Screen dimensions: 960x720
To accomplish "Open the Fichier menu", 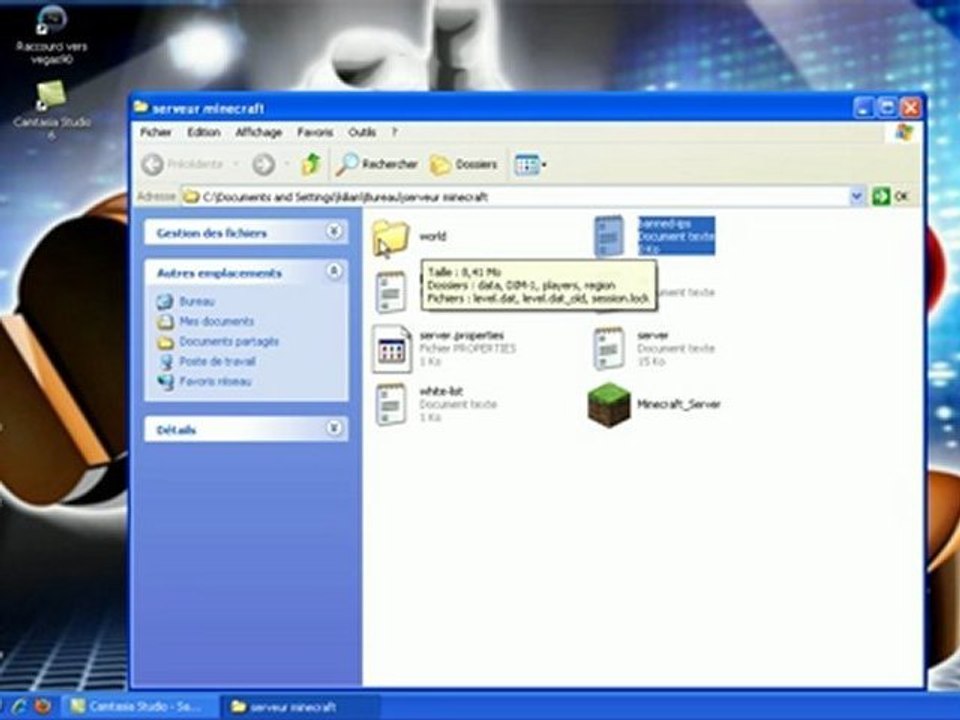I will pos(156,132).
